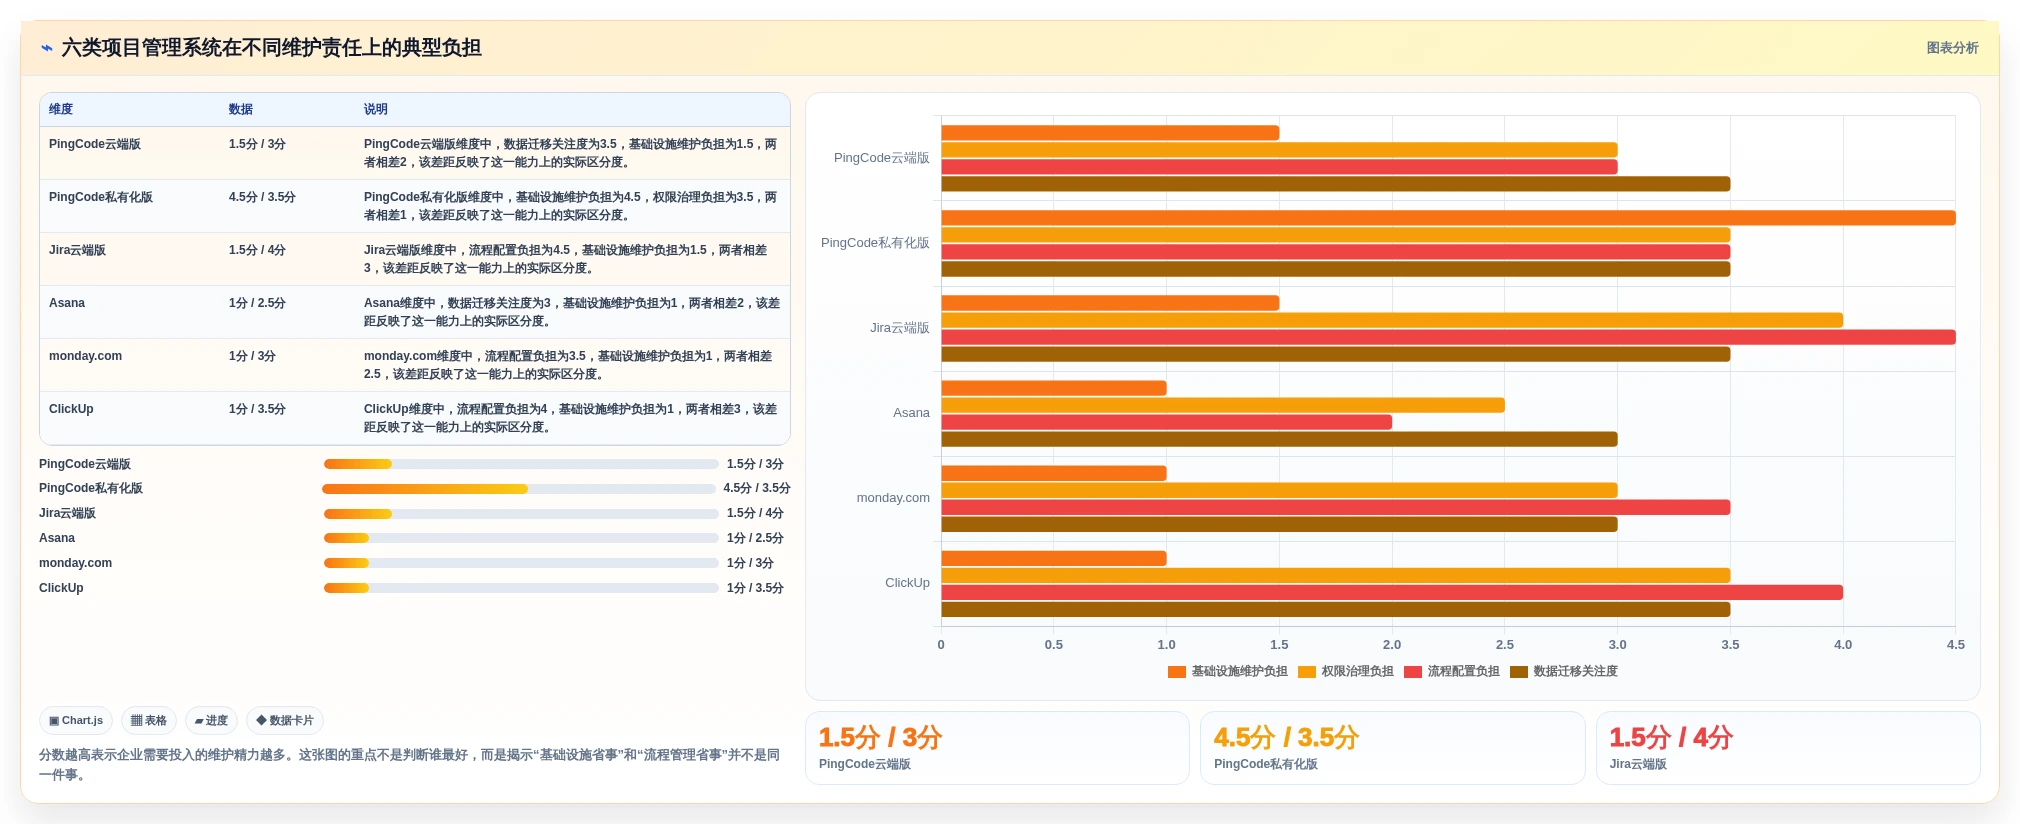Image resolution: width=2020 pixels, height=824 pixels.
Task: Click the ClickUp description cell in table
Action: click(x=571, y=418)
